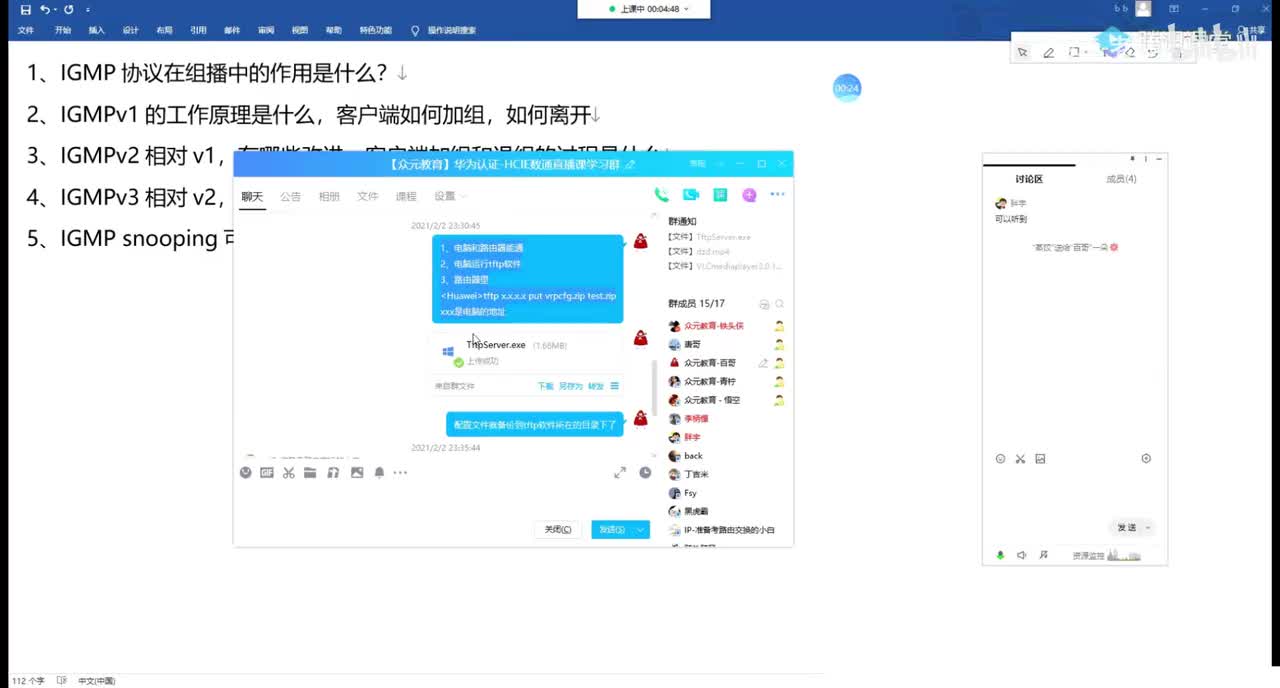Click 另存为 link for TftpServer.exe file

pos(570,386)
